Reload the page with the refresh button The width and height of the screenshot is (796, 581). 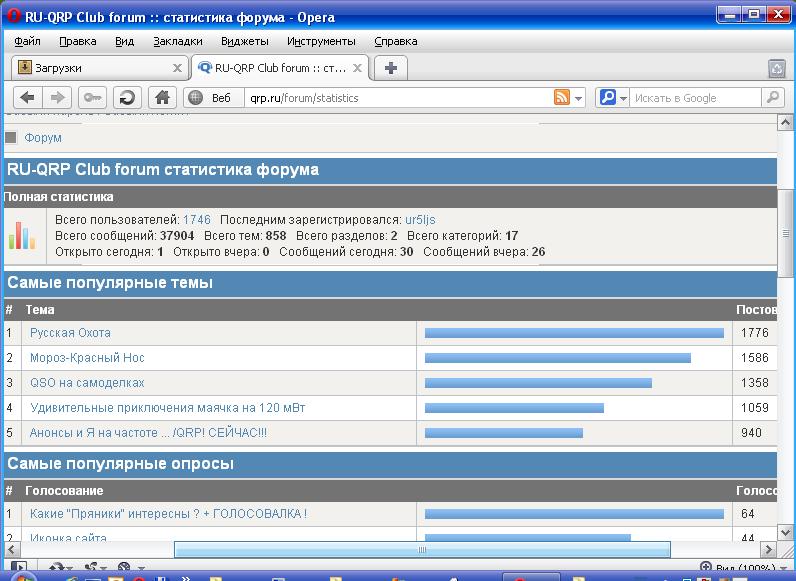coord(127,98)
